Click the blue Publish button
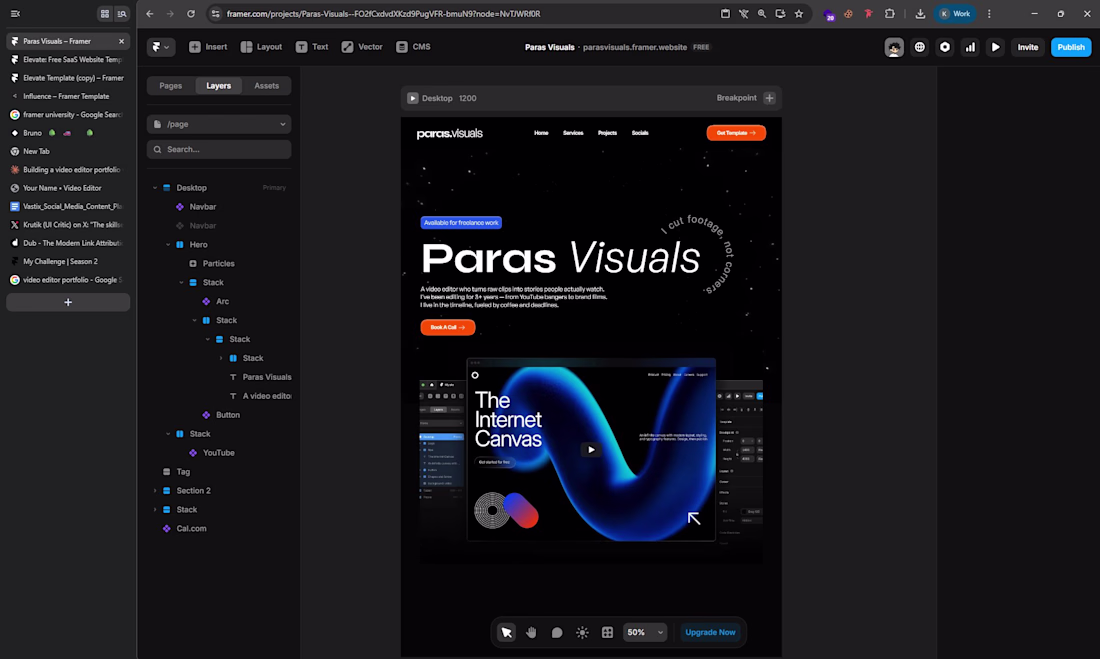The height and width of the screenshot is (659, 1100). [x=1071, y=47]
